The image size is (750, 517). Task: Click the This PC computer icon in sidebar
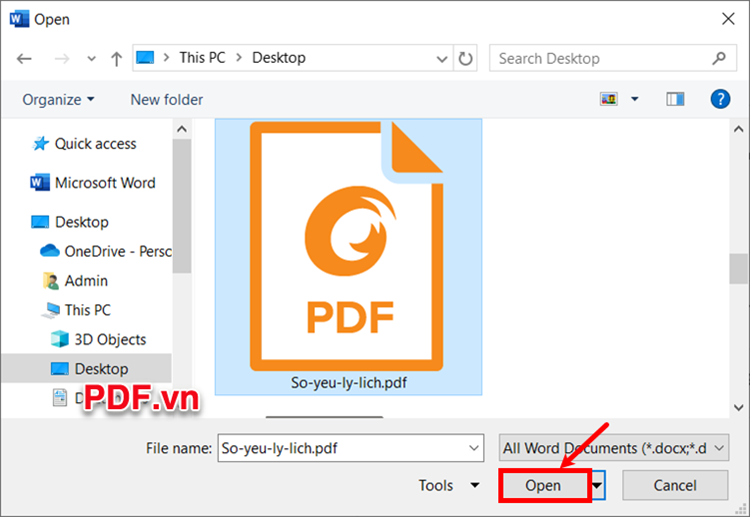coord(50,310)
